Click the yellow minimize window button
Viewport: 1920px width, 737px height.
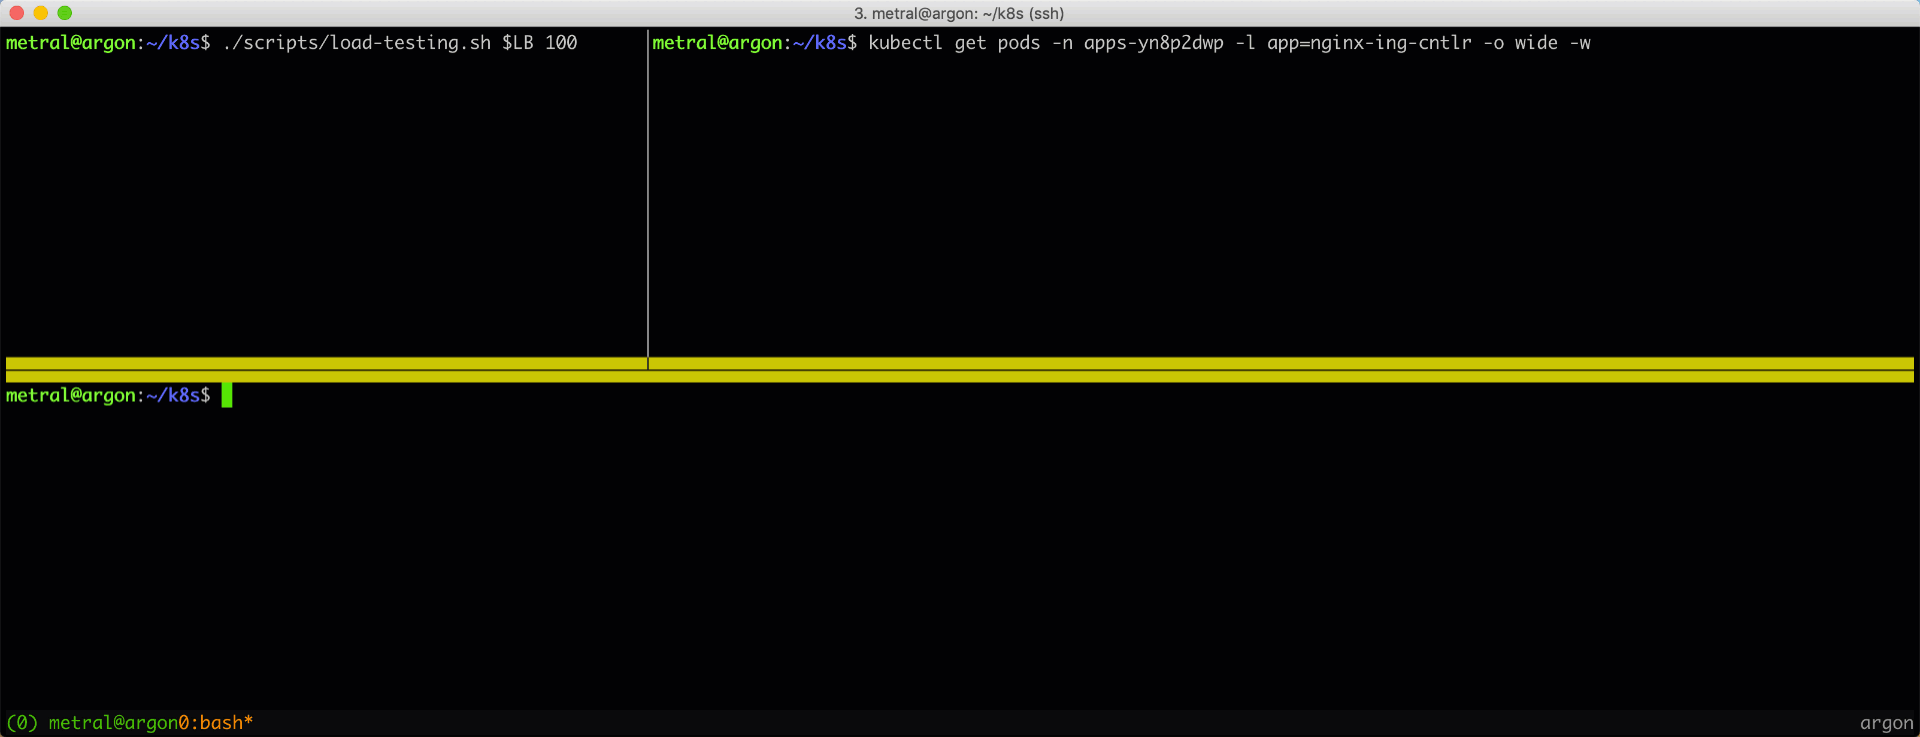point(40,13)
